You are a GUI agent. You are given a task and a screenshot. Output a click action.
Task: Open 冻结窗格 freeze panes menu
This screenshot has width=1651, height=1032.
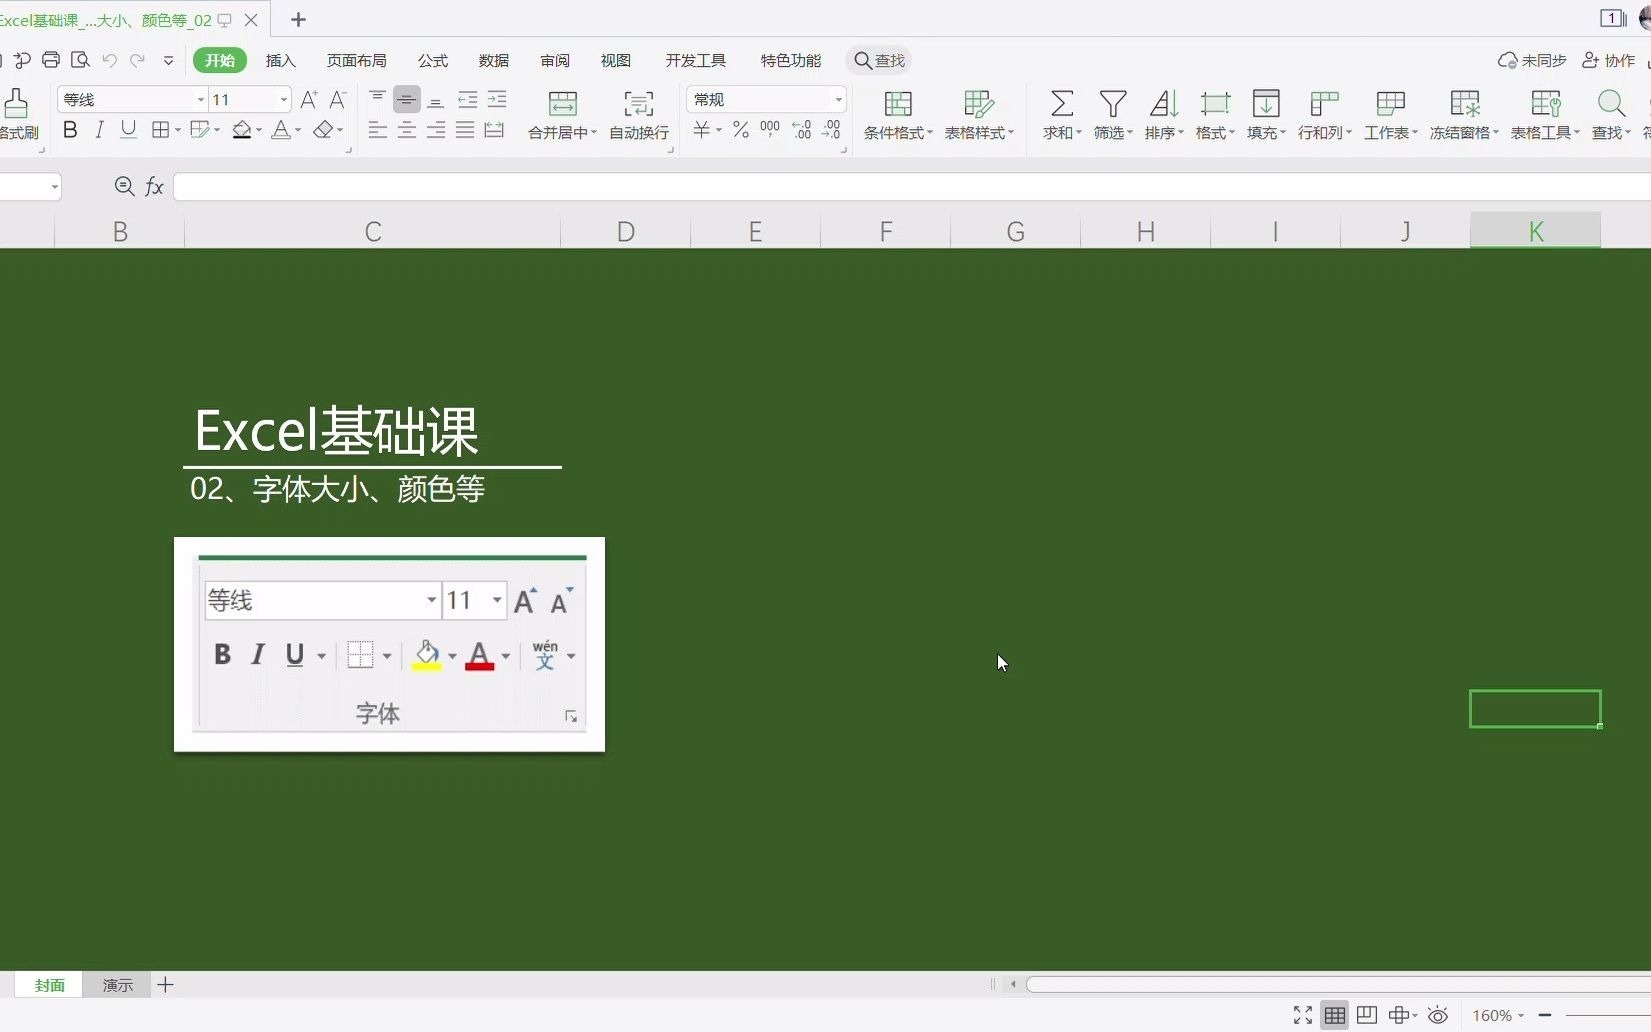[x=1464, y=116]
